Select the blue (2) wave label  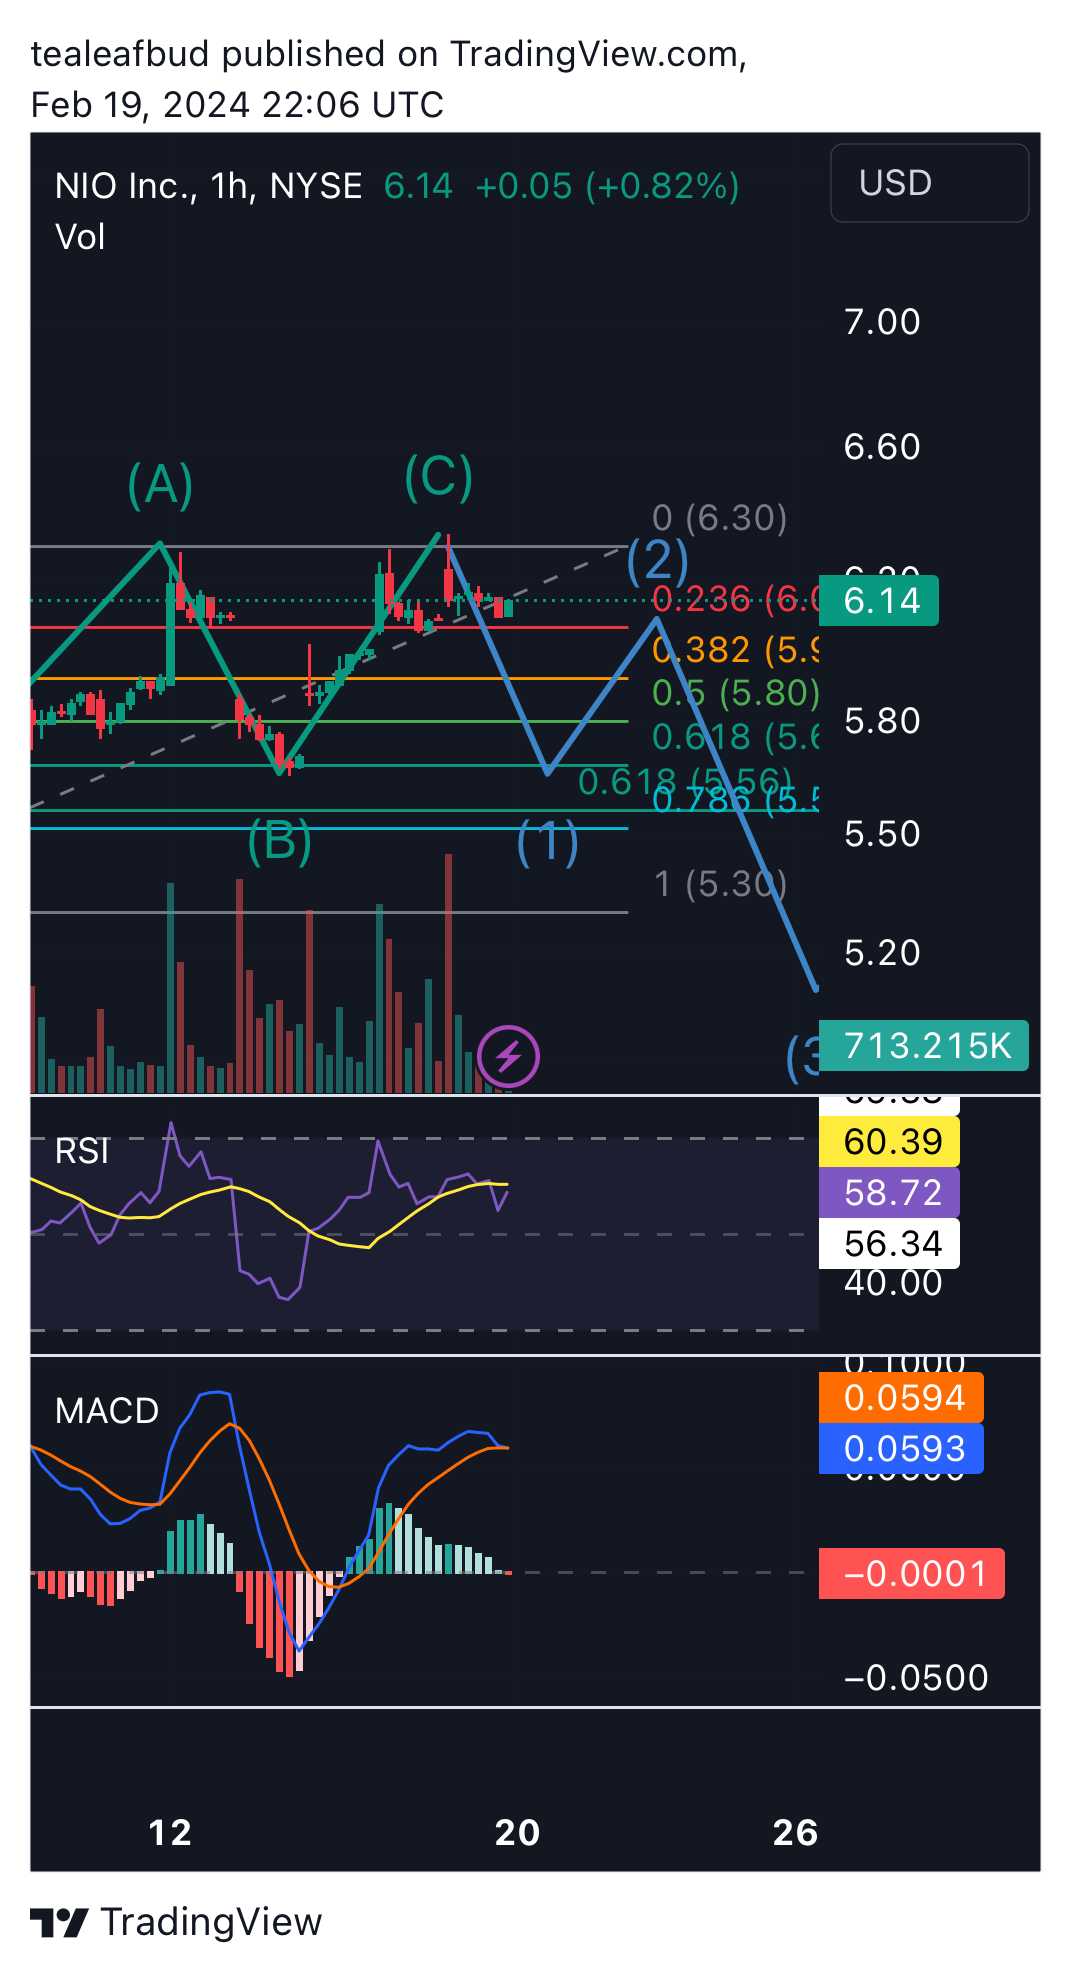658,560
